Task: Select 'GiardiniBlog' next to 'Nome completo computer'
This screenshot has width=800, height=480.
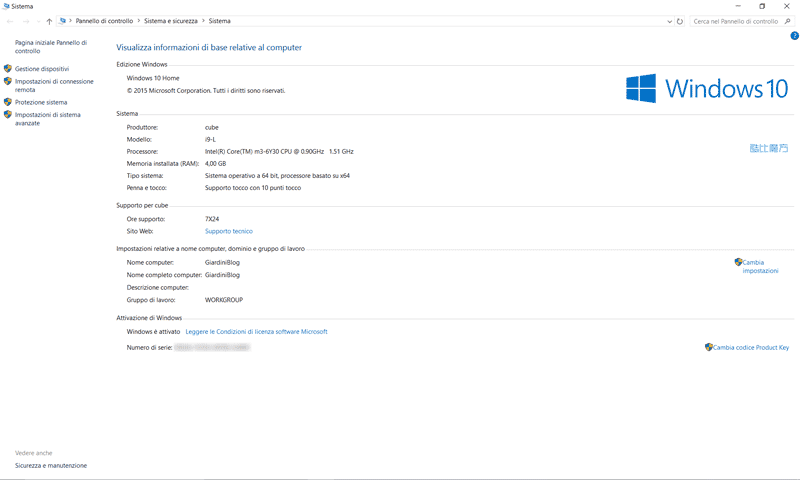Action: pos(222,275)
